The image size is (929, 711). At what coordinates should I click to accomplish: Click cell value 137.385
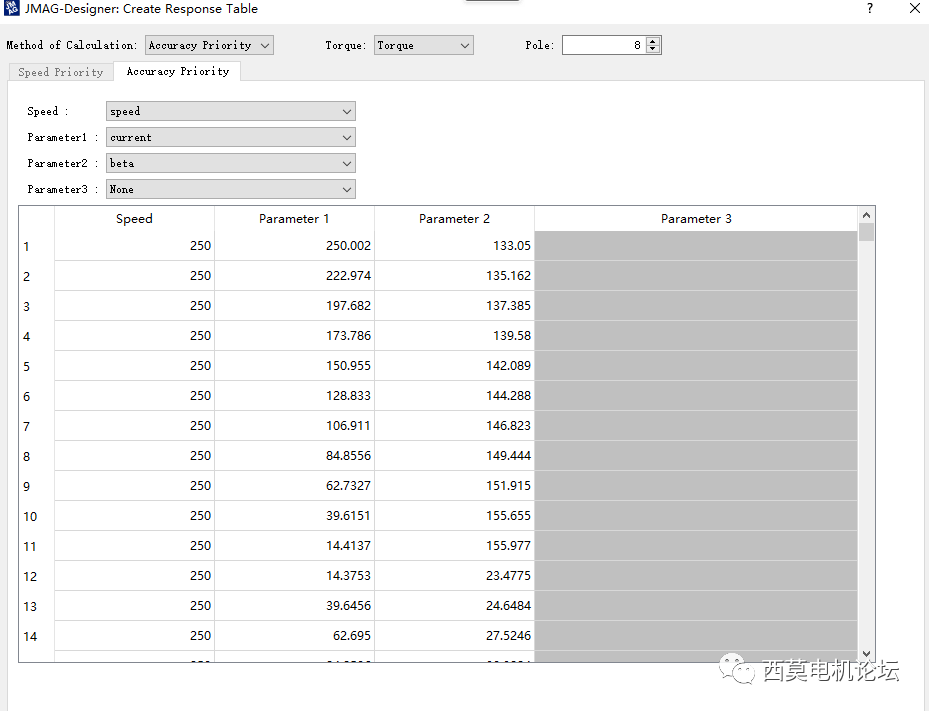[454, 306]
